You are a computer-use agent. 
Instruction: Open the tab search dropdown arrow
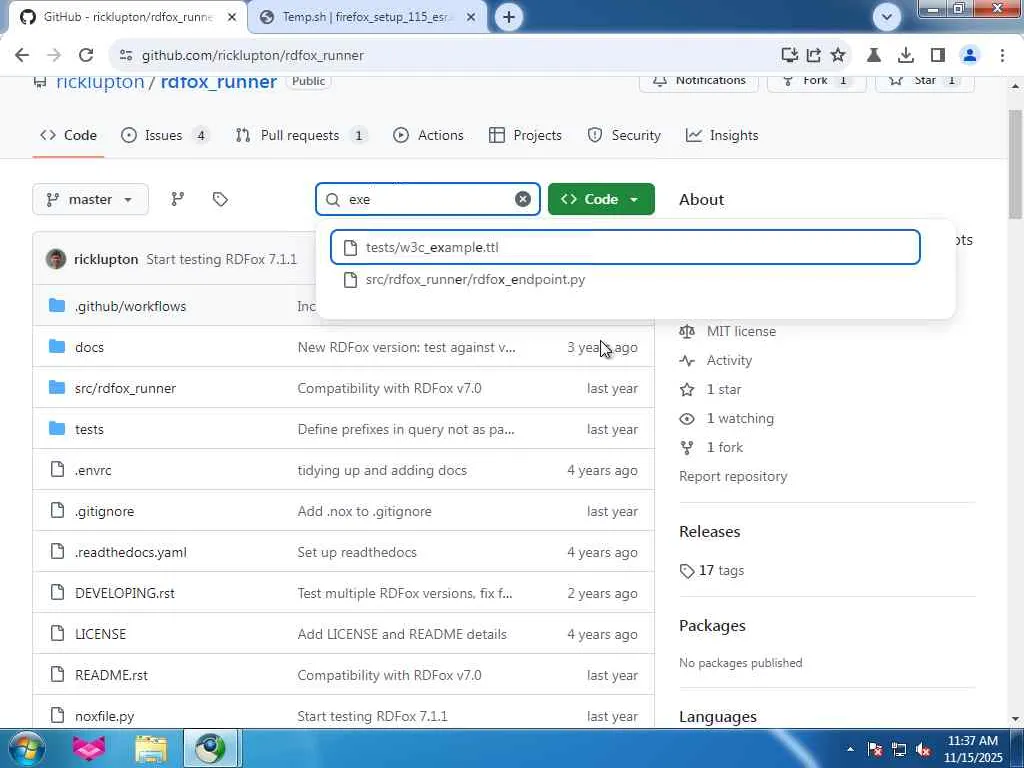click(886, 17)
